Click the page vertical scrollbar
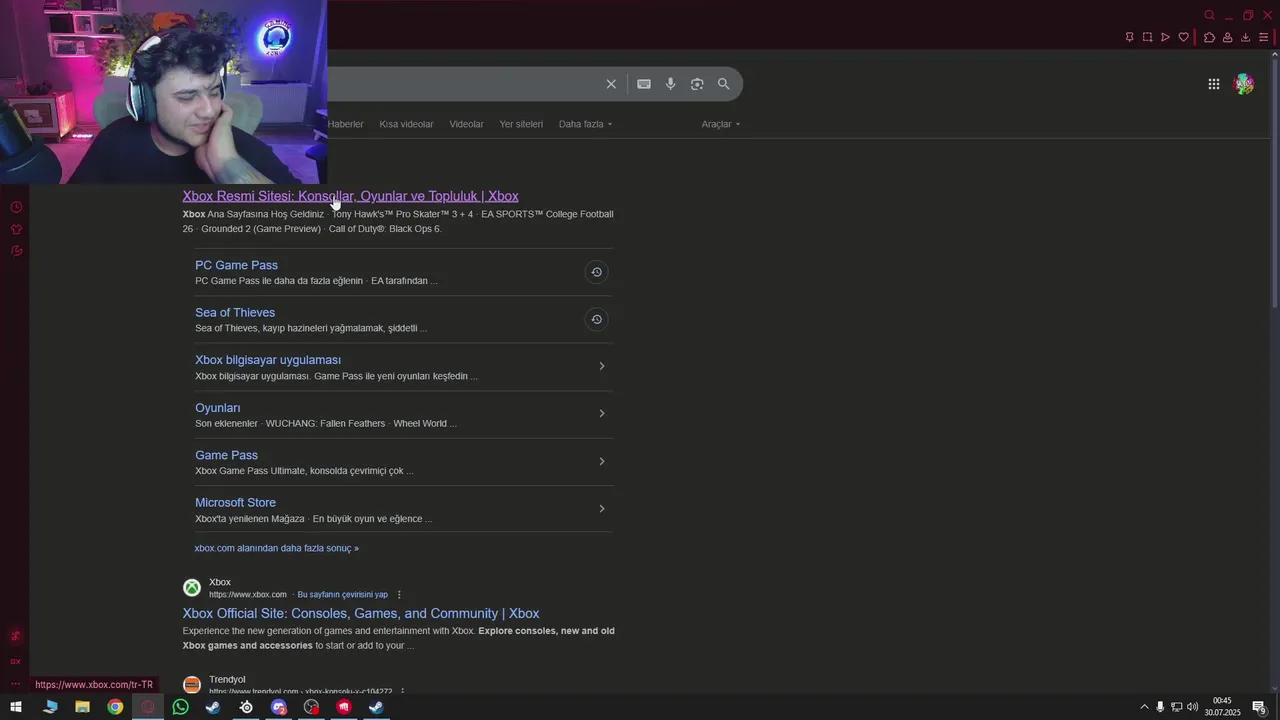 1275,185
